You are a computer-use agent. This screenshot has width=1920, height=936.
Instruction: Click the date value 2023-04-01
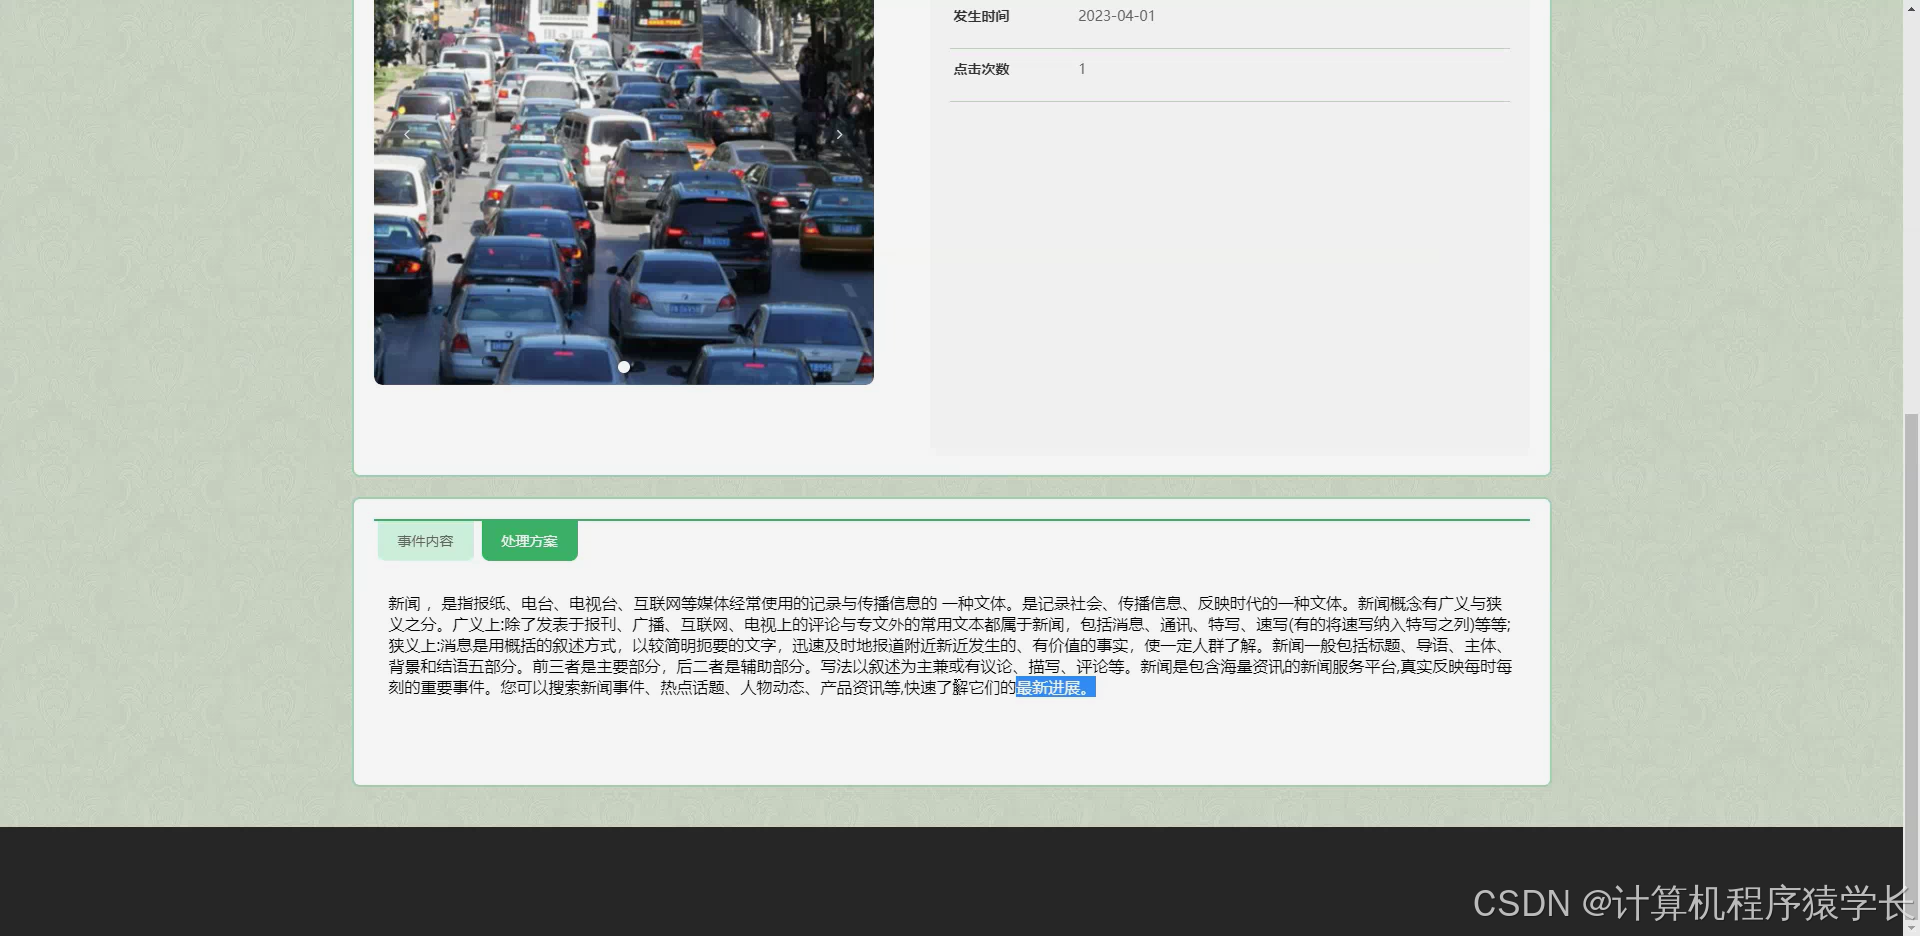[1116, 16]
